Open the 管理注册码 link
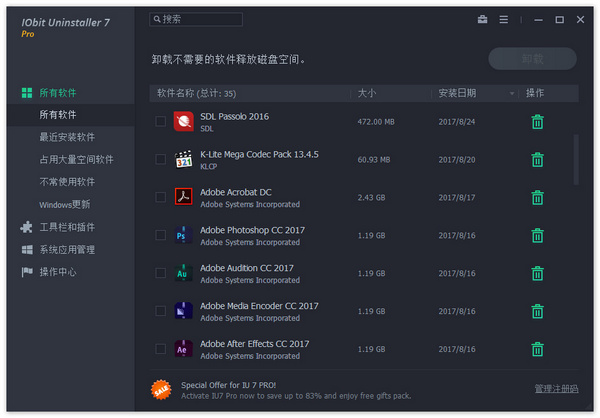The image size is (600, 418). pyautogui.click(x=556, y=389)
